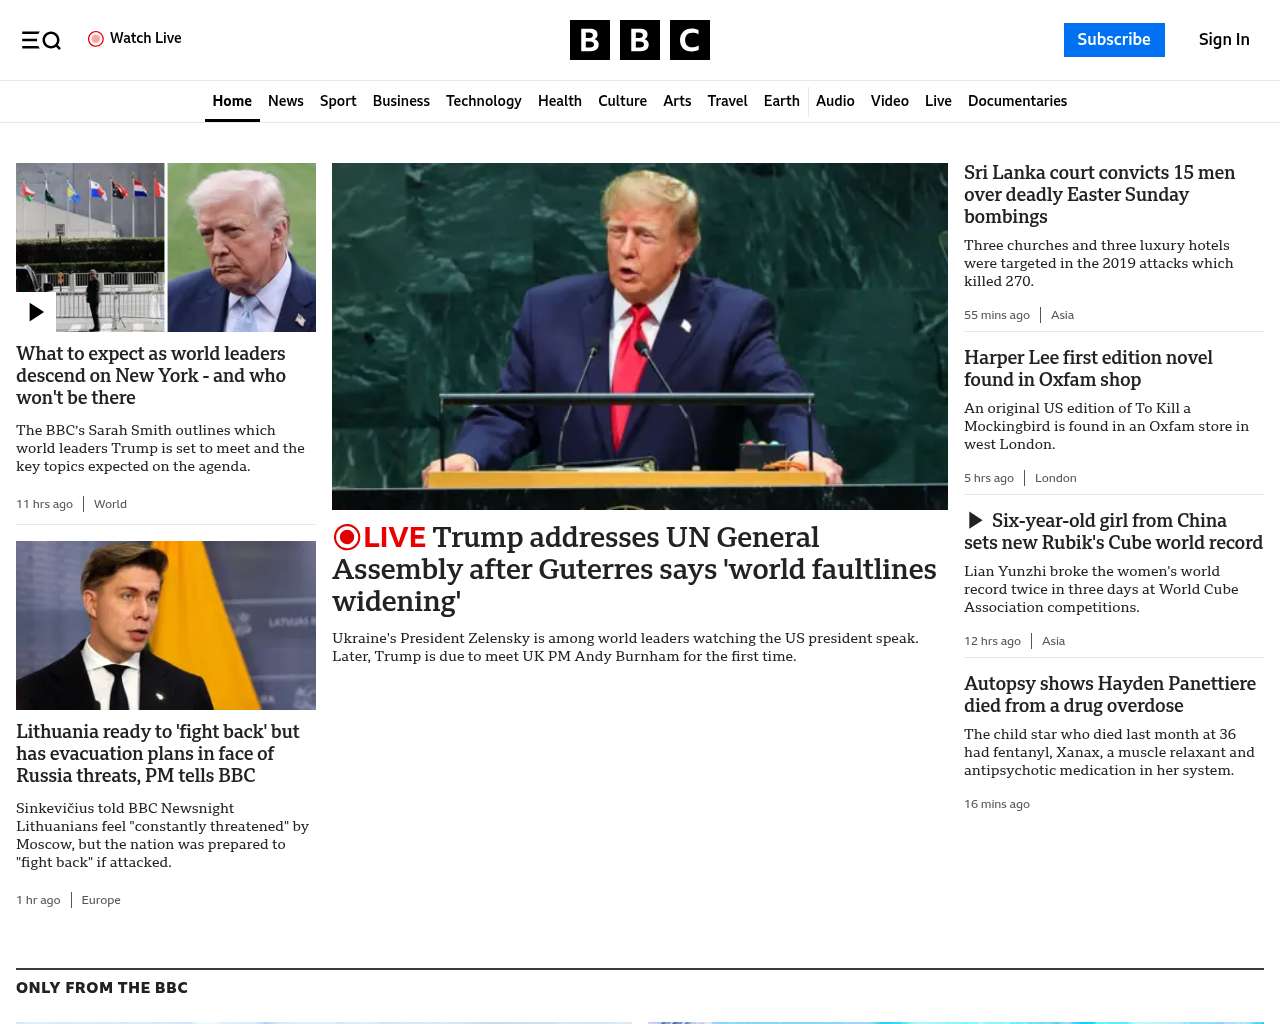Image resolution: width=1280 pixels, height=1024 pixels.
Task: Open the menu and search icon
Action: (41, 40)
